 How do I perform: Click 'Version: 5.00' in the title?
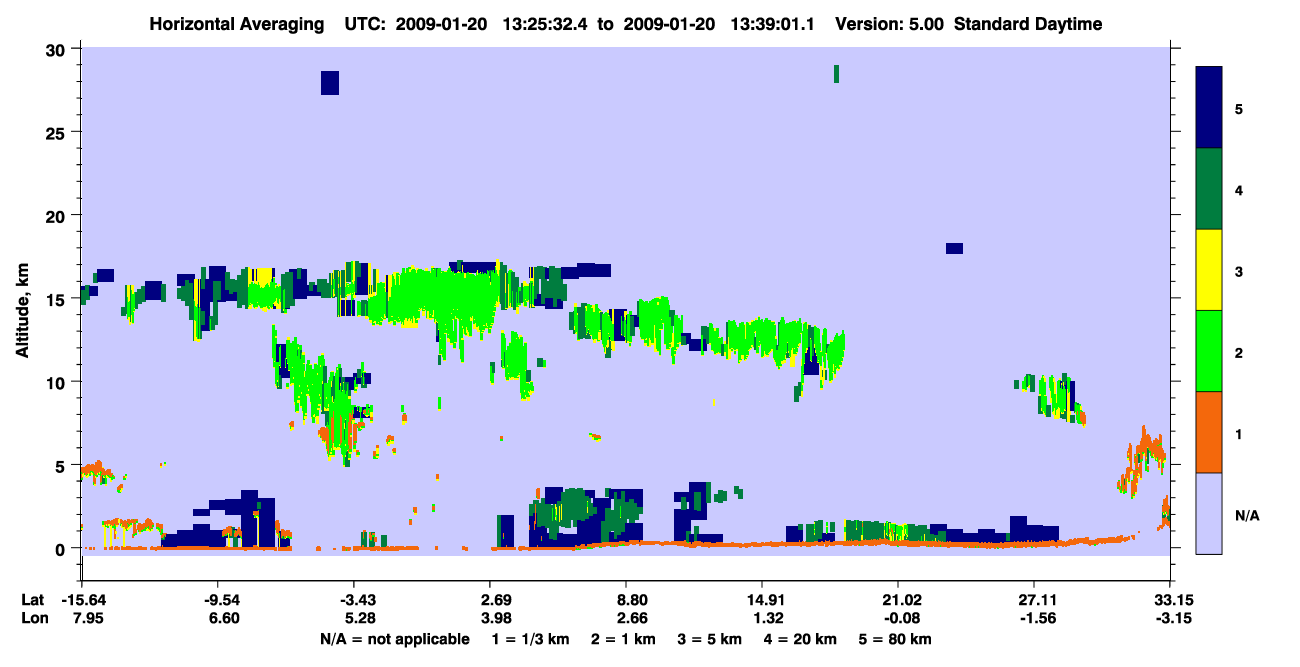pyautogui.click(x=888, y=24)
